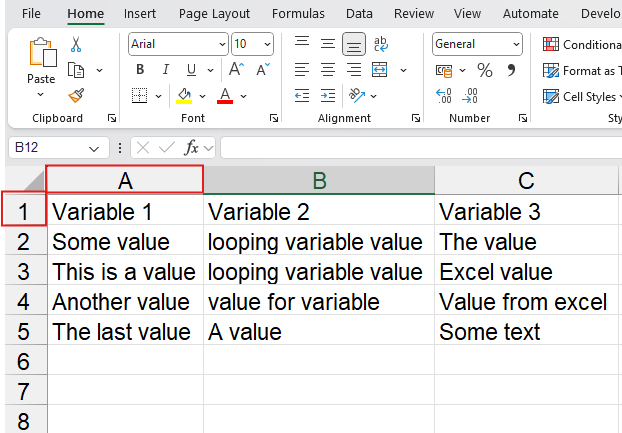Open Font group dialog launcher

tap(274, 118)
